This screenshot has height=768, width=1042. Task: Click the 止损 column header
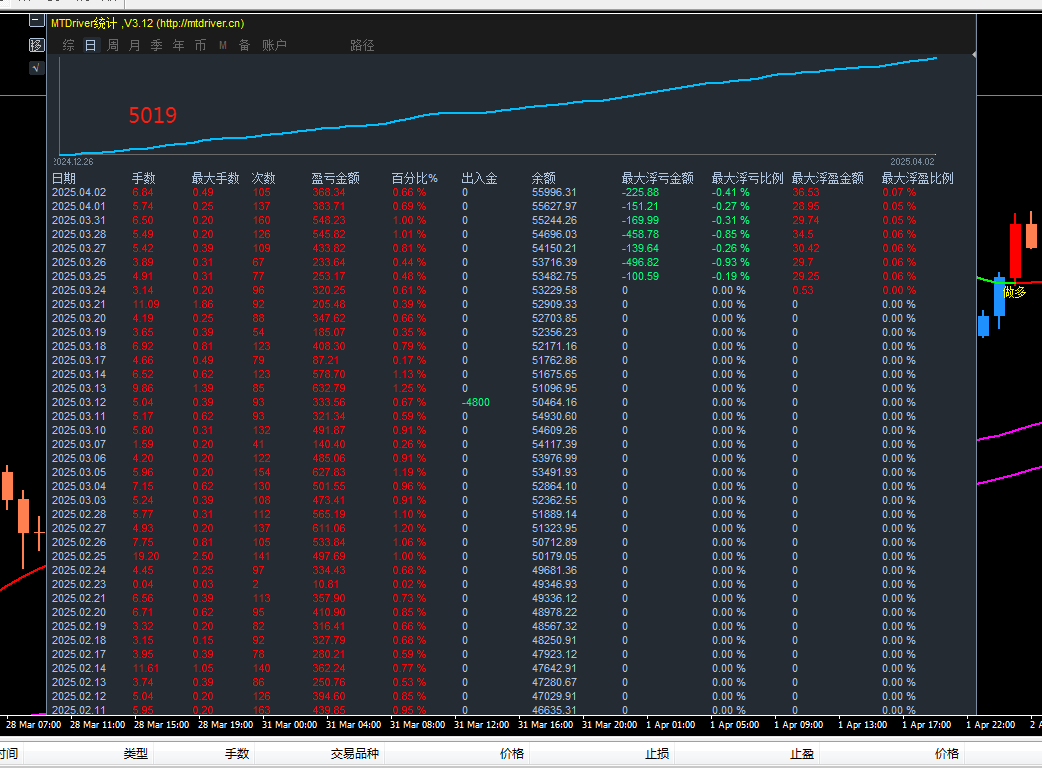pos(657,753)
